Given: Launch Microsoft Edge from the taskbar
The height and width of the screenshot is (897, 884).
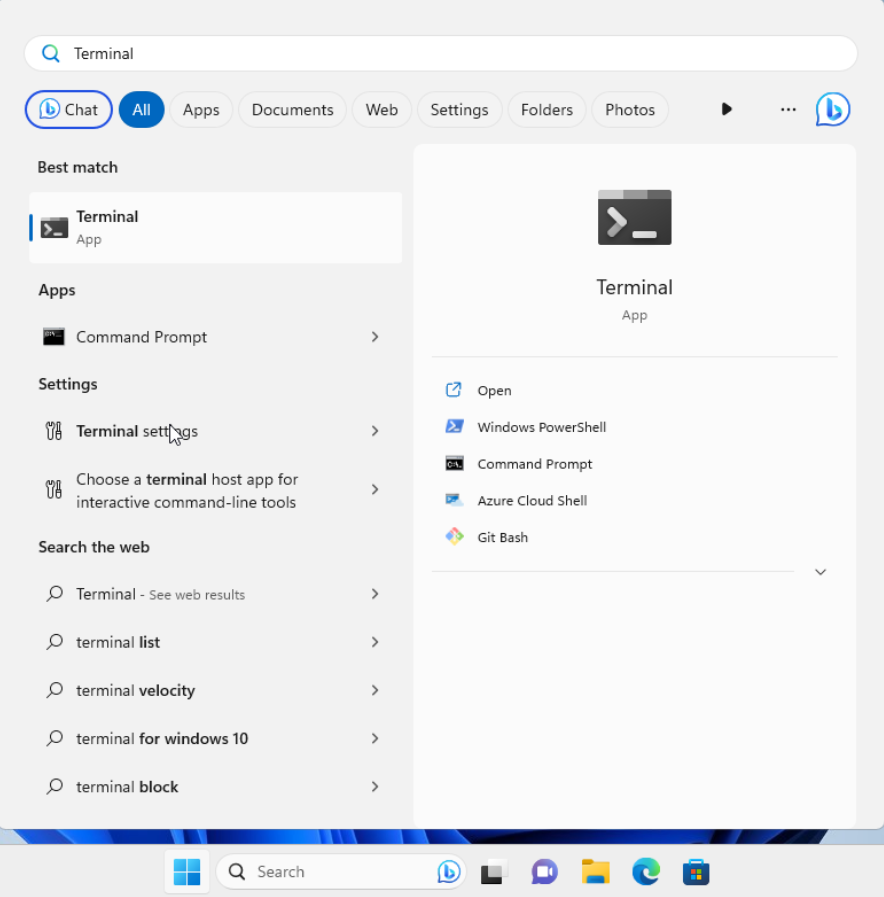Looking at the screenshot, I should click(645, 871).
